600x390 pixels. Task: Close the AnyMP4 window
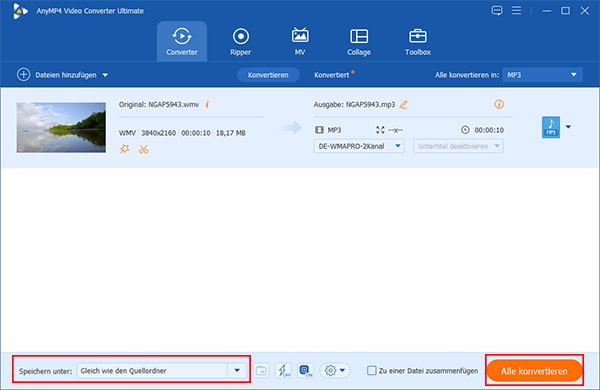(584, 11)
